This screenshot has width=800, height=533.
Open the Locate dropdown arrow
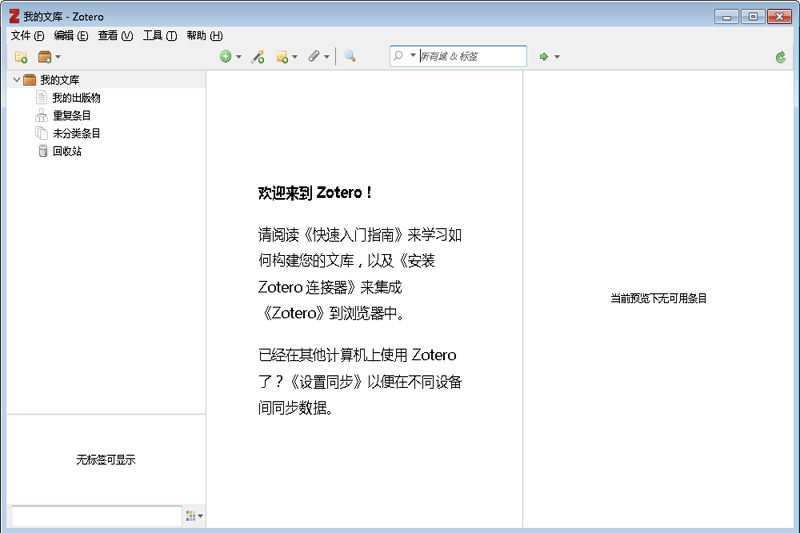[557, 57]
